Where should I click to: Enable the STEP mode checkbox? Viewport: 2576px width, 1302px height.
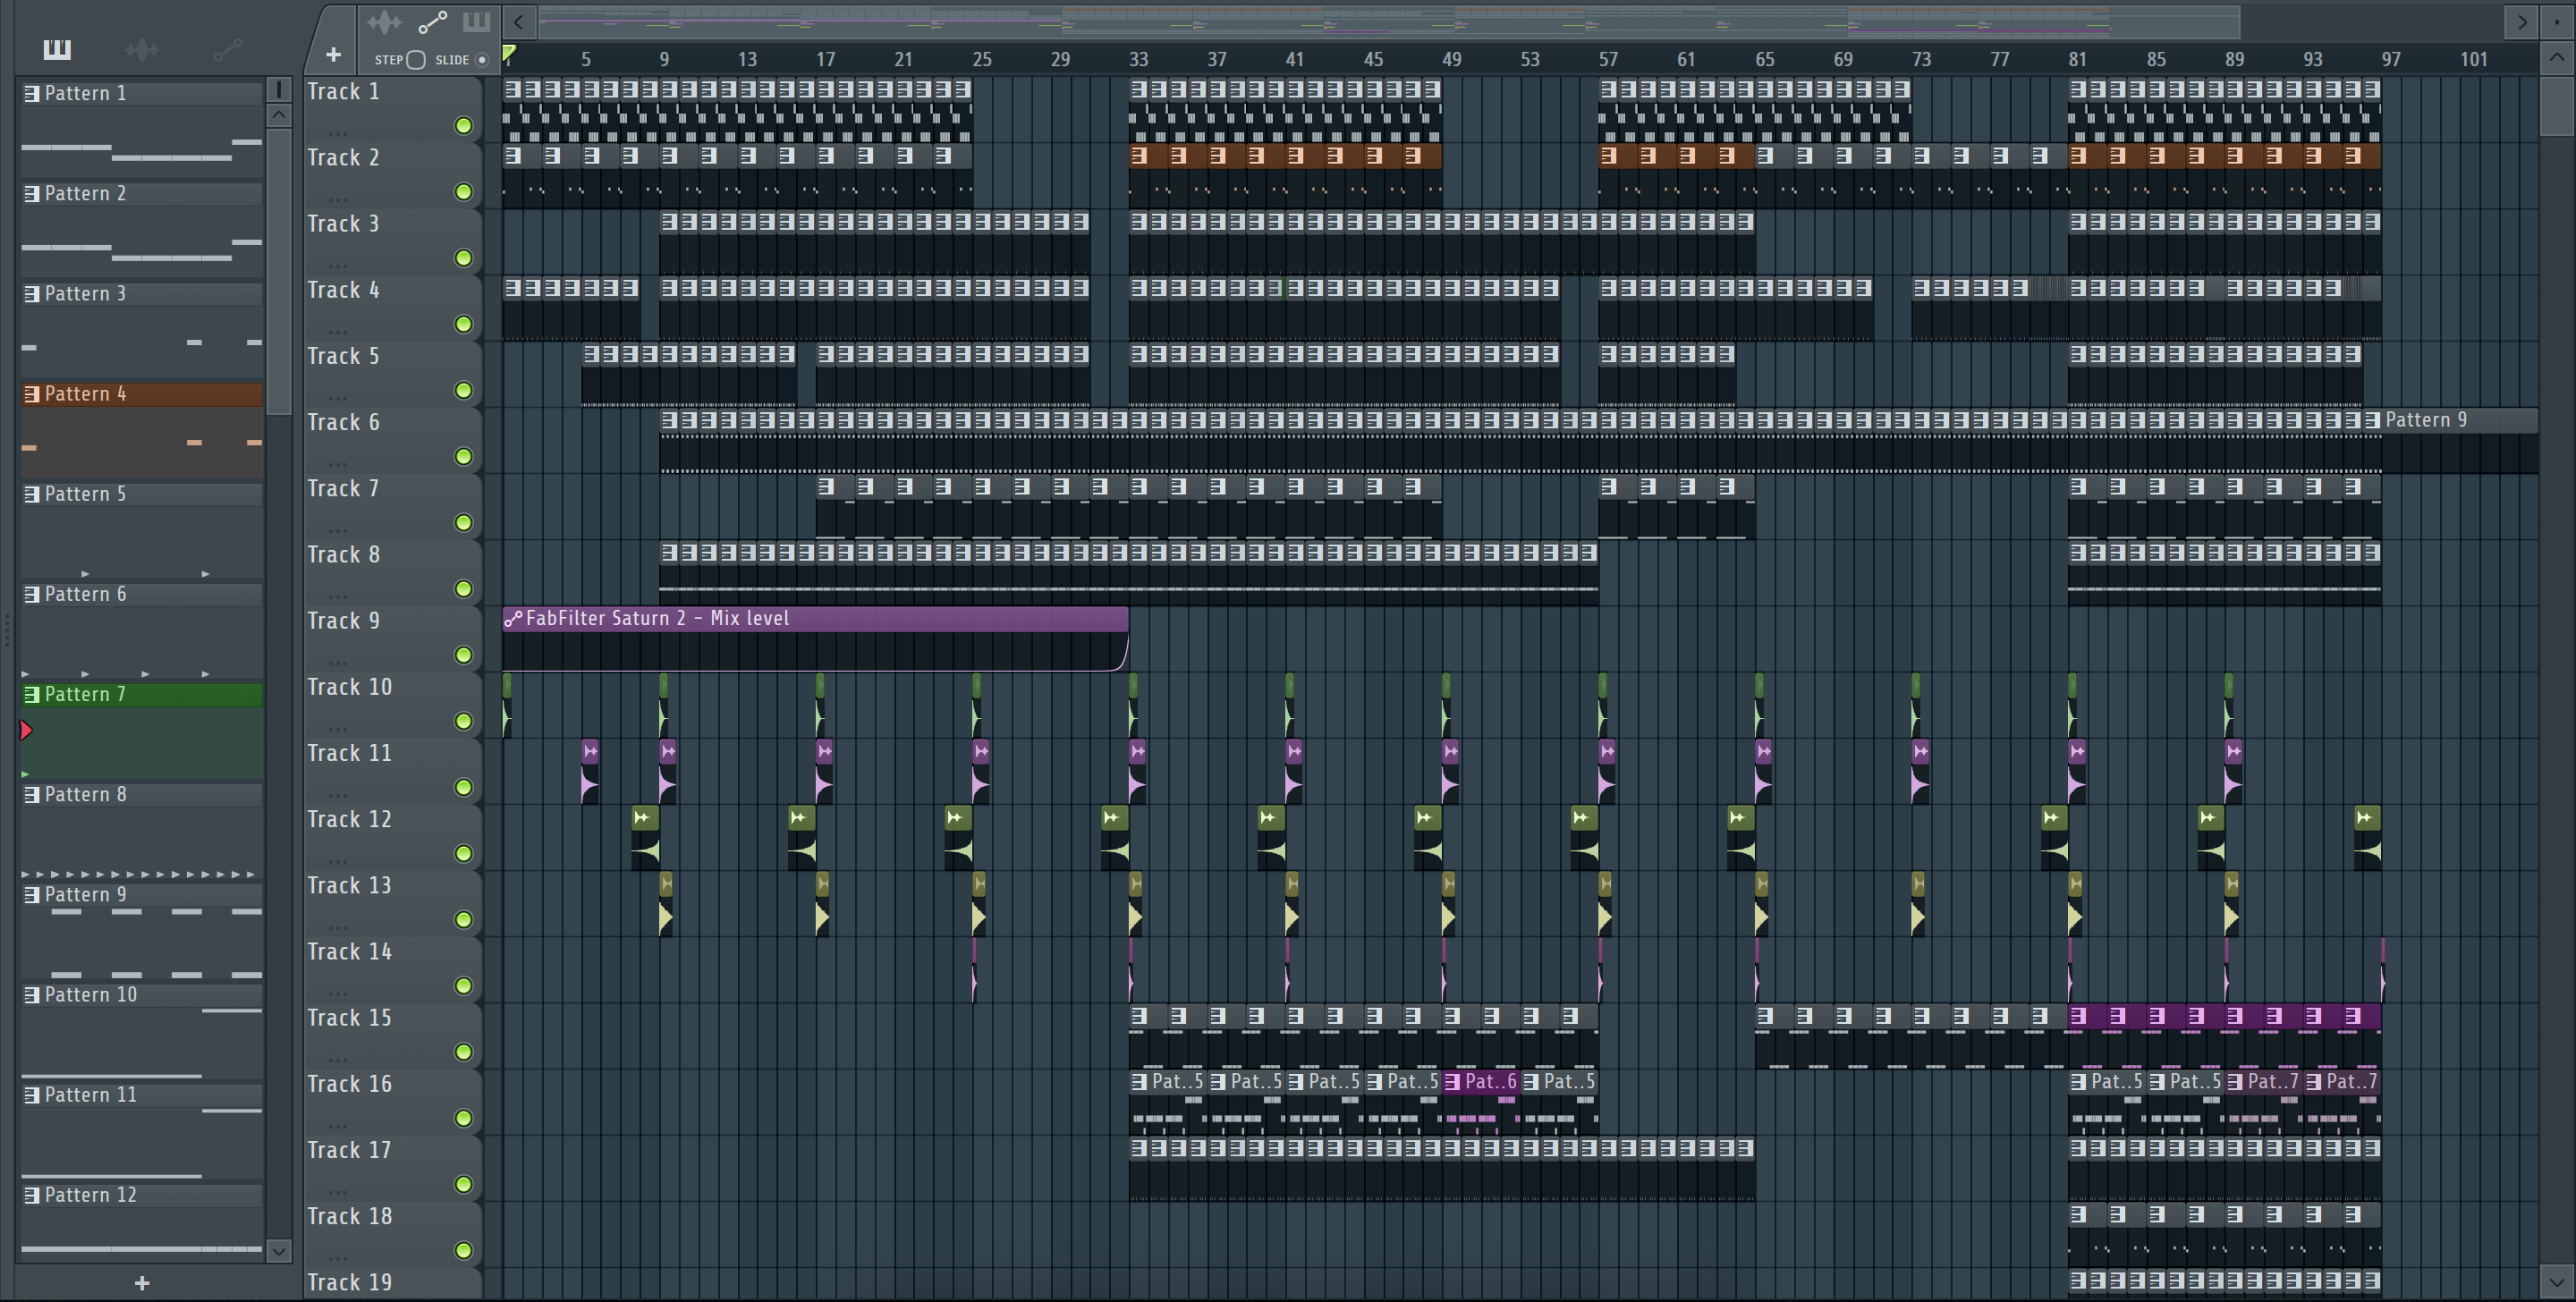(x=416, y=60)
